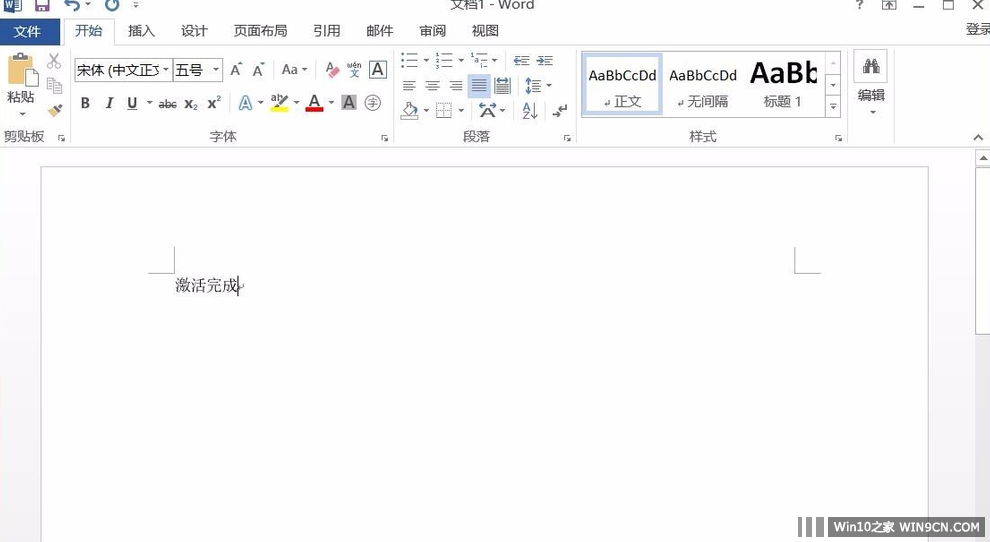Click the multilevel list icon
This screenshot has width=990, height=542.
479,60
